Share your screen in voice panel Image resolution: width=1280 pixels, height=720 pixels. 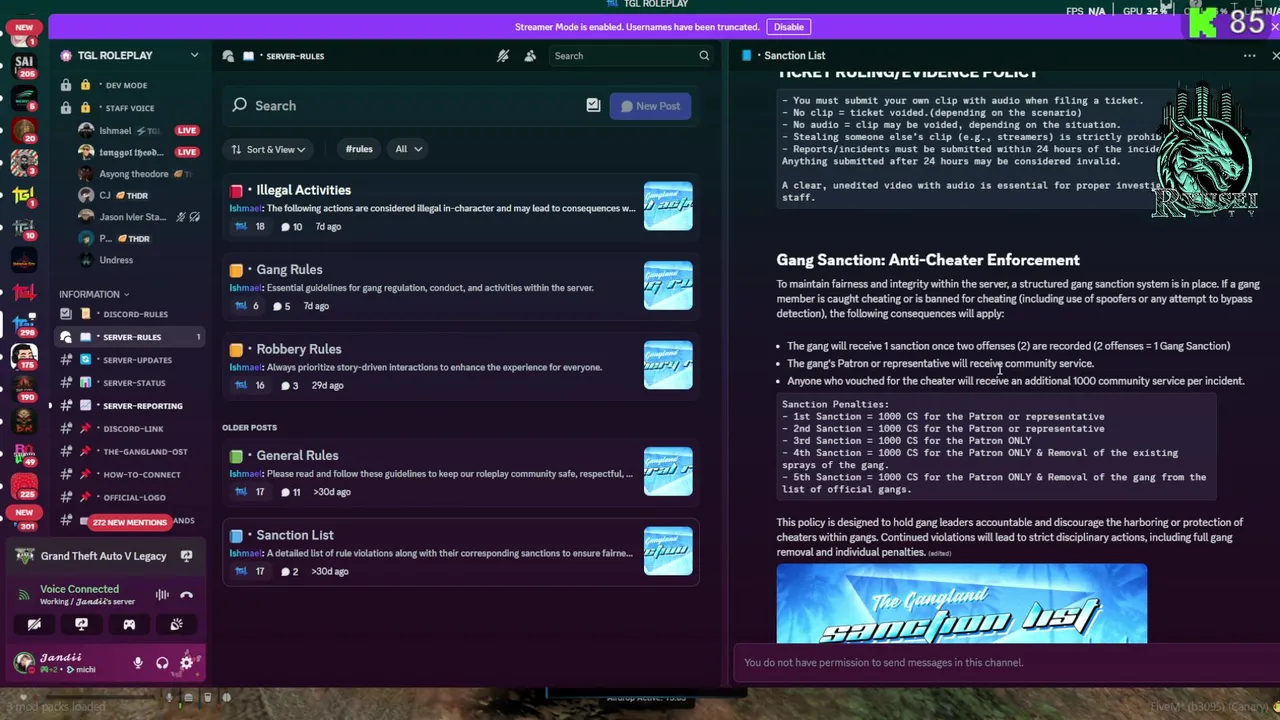point(81,625)
